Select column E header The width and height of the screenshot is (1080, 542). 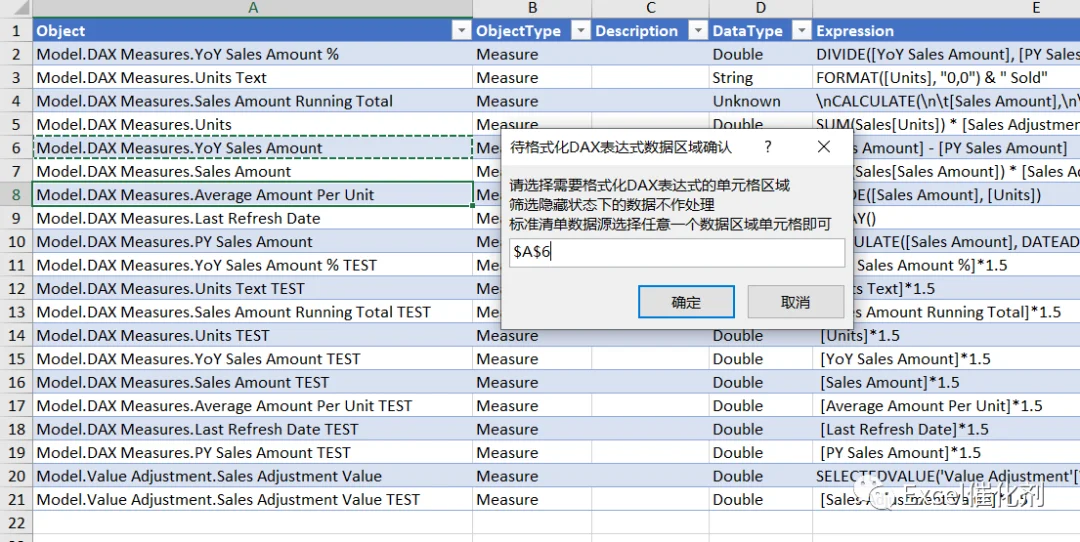tap(946, 8)
